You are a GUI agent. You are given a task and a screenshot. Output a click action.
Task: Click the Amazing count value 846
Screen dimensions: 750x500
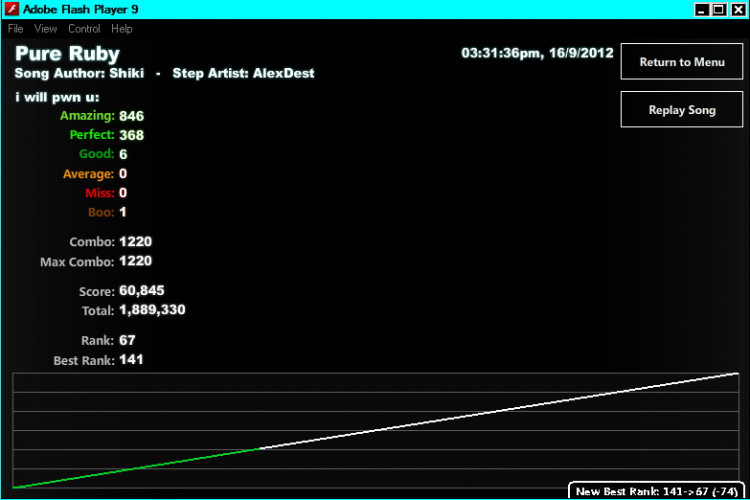(132, 116)
